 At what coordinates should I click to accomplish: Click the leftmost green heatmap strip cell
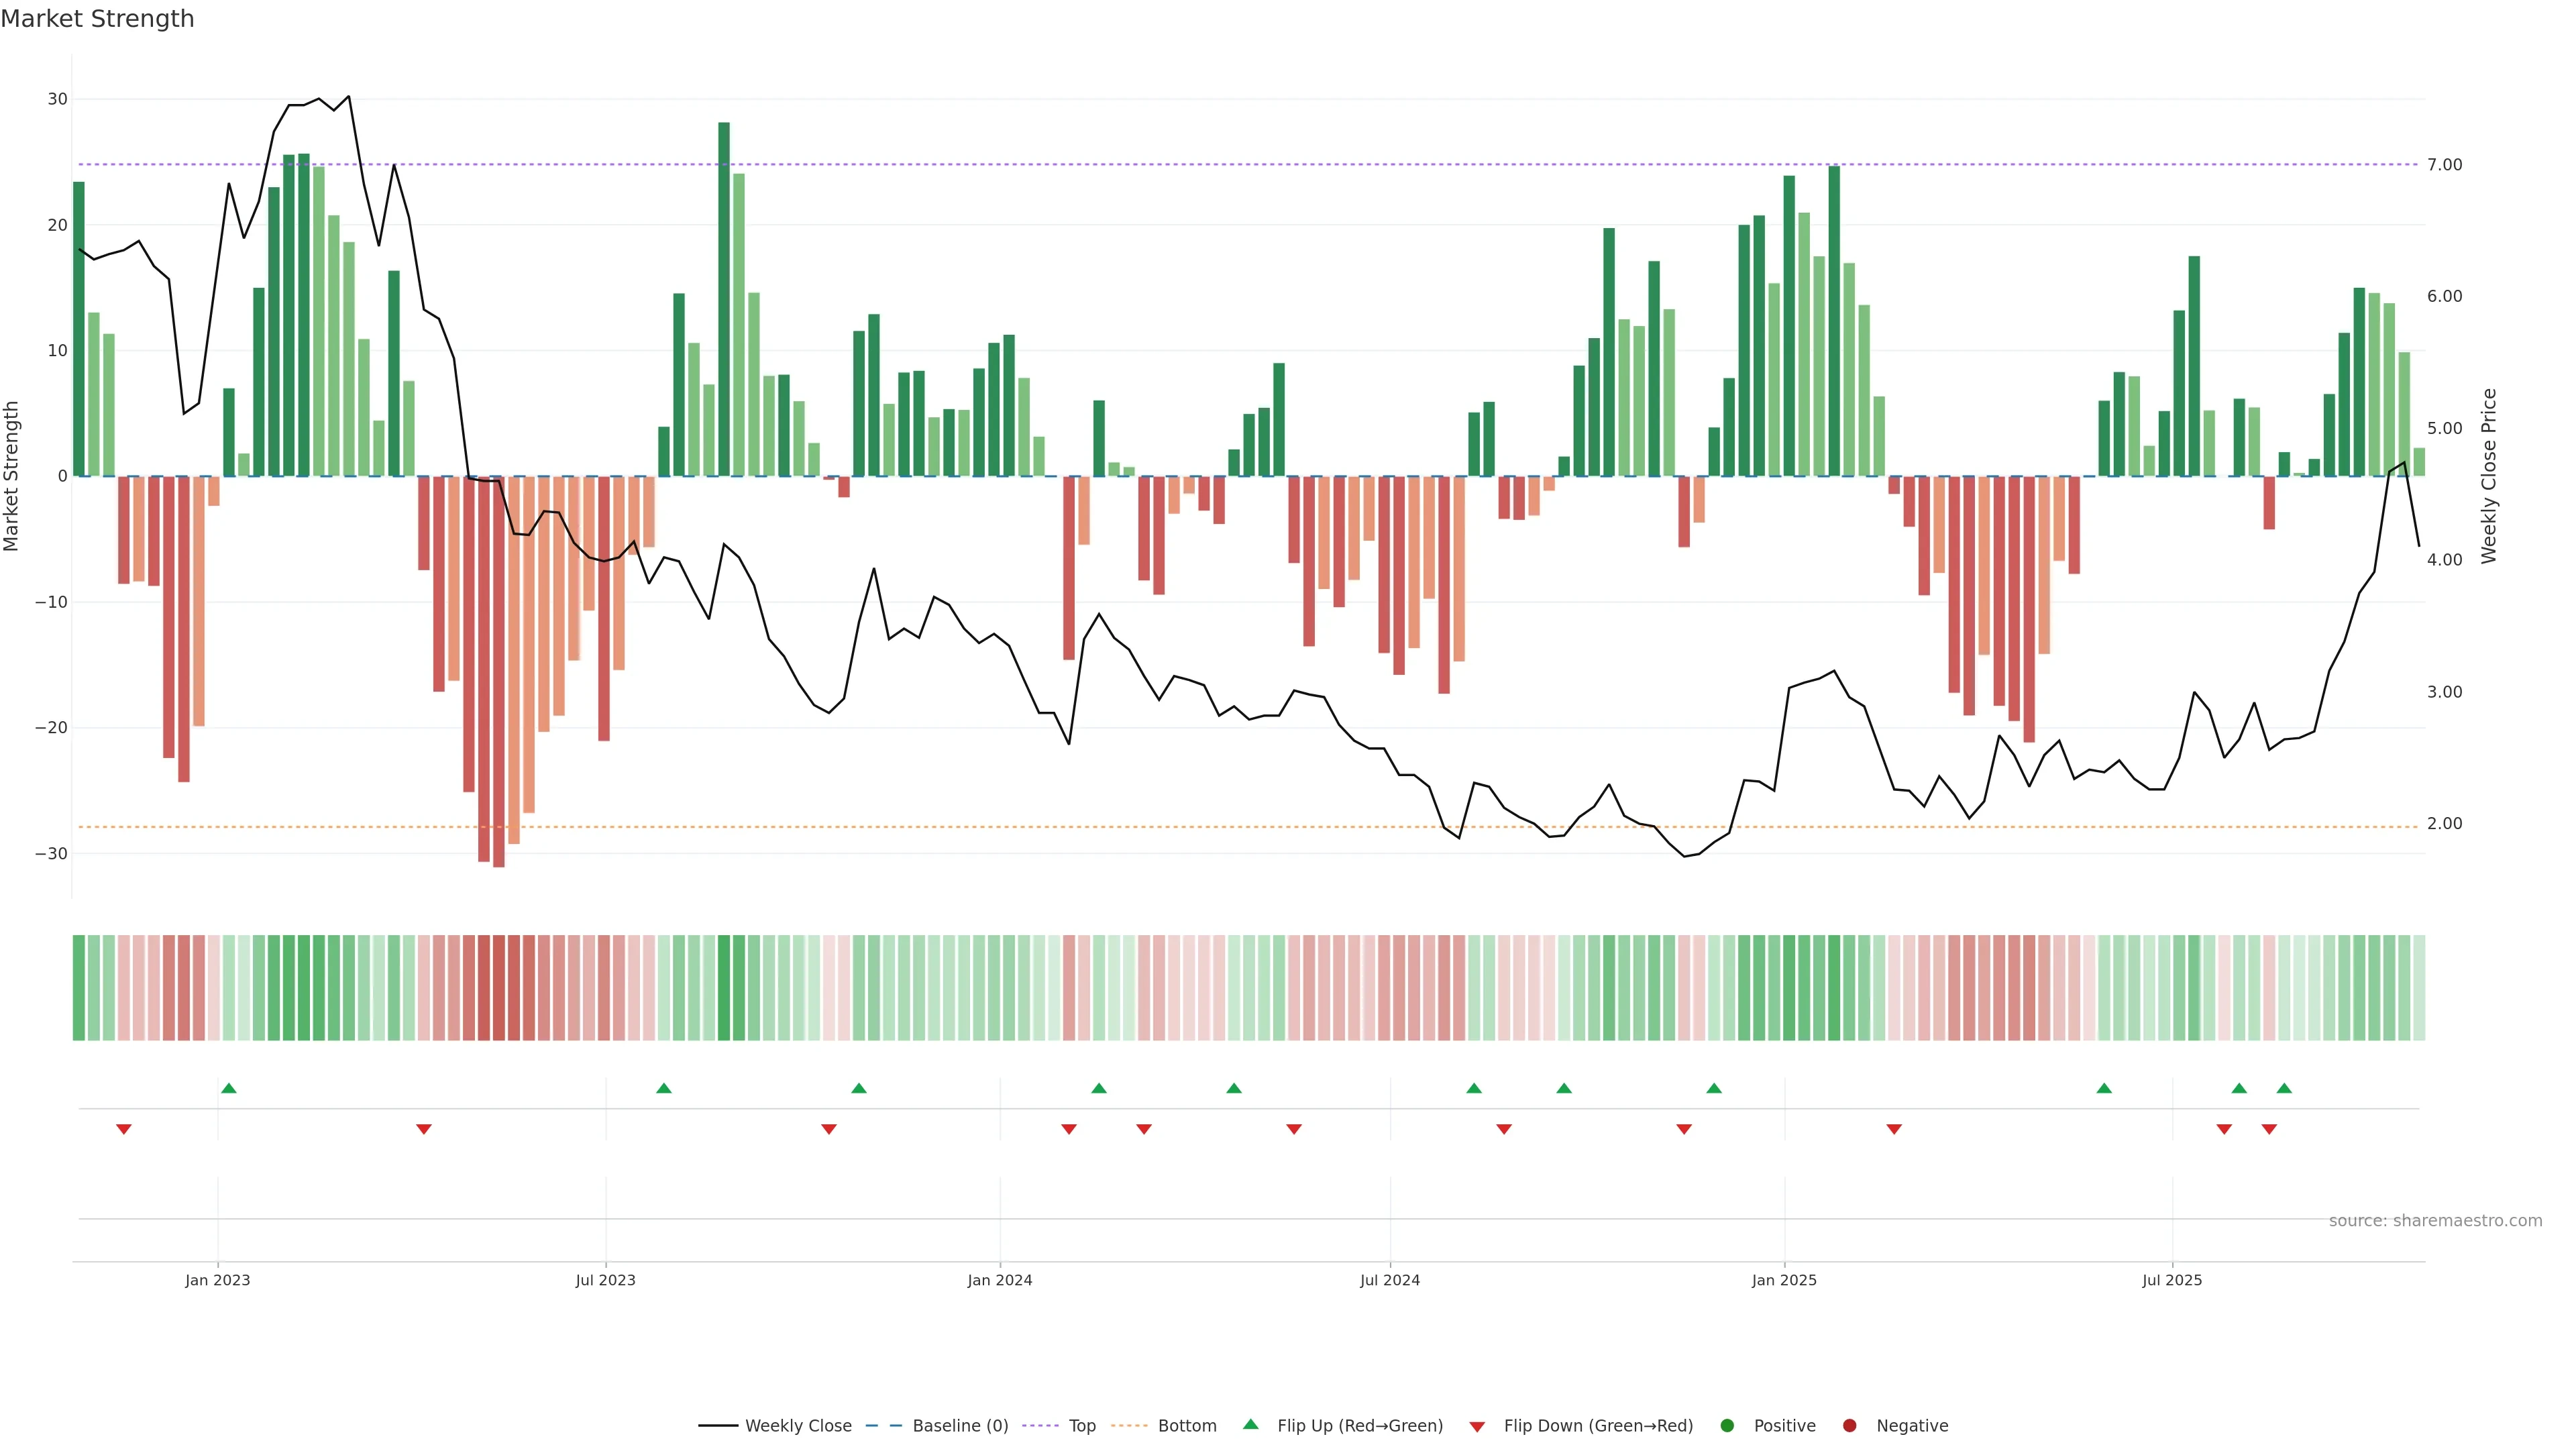[79, 988]
